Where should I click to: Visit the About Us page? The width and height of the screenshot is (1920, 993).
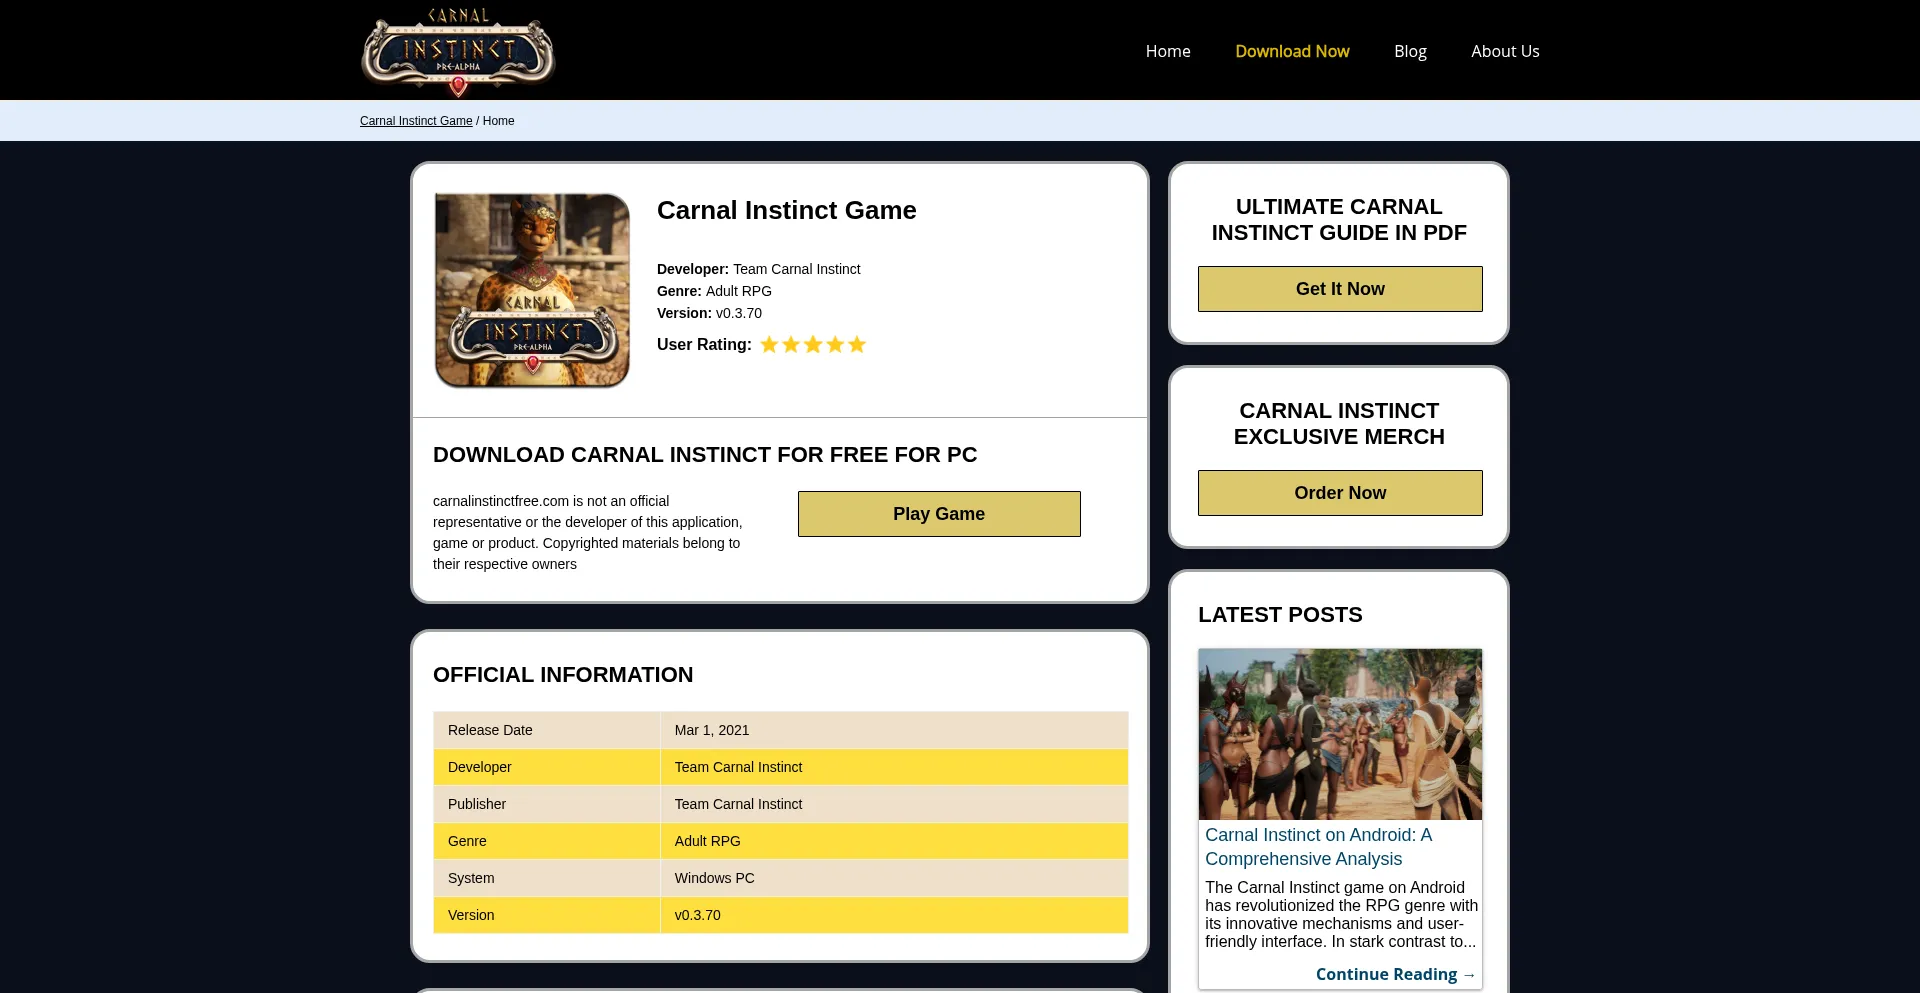click(x=1505, y=51)
